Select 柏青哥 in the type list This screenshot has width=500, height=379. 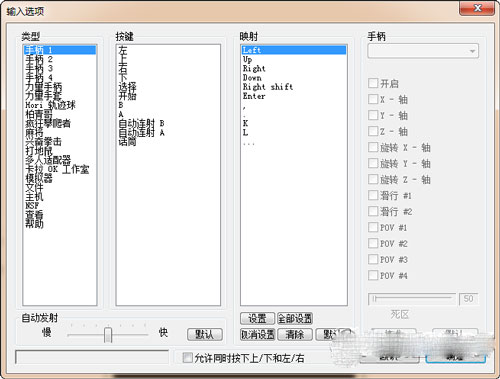coord(60,114)
